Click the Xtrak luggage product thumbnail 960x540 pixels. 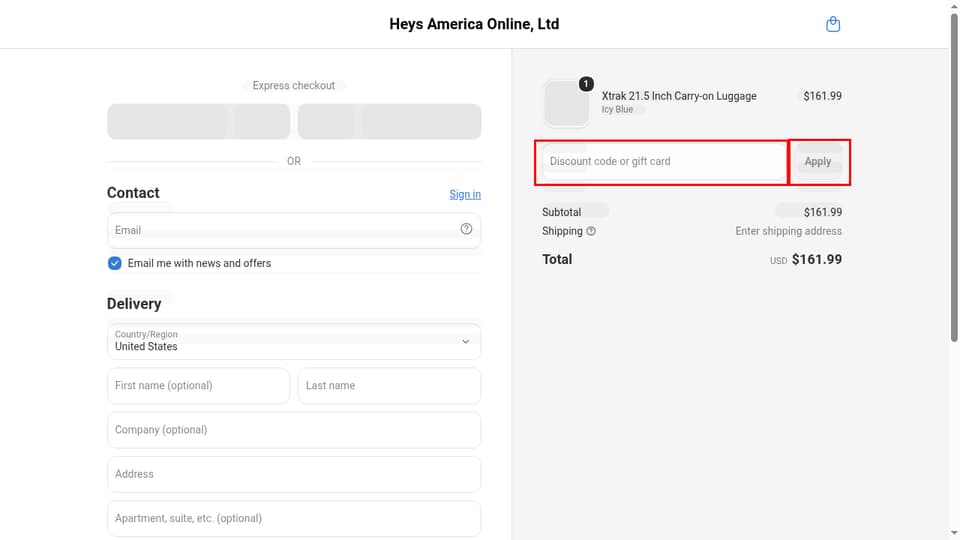click(566, 103)
